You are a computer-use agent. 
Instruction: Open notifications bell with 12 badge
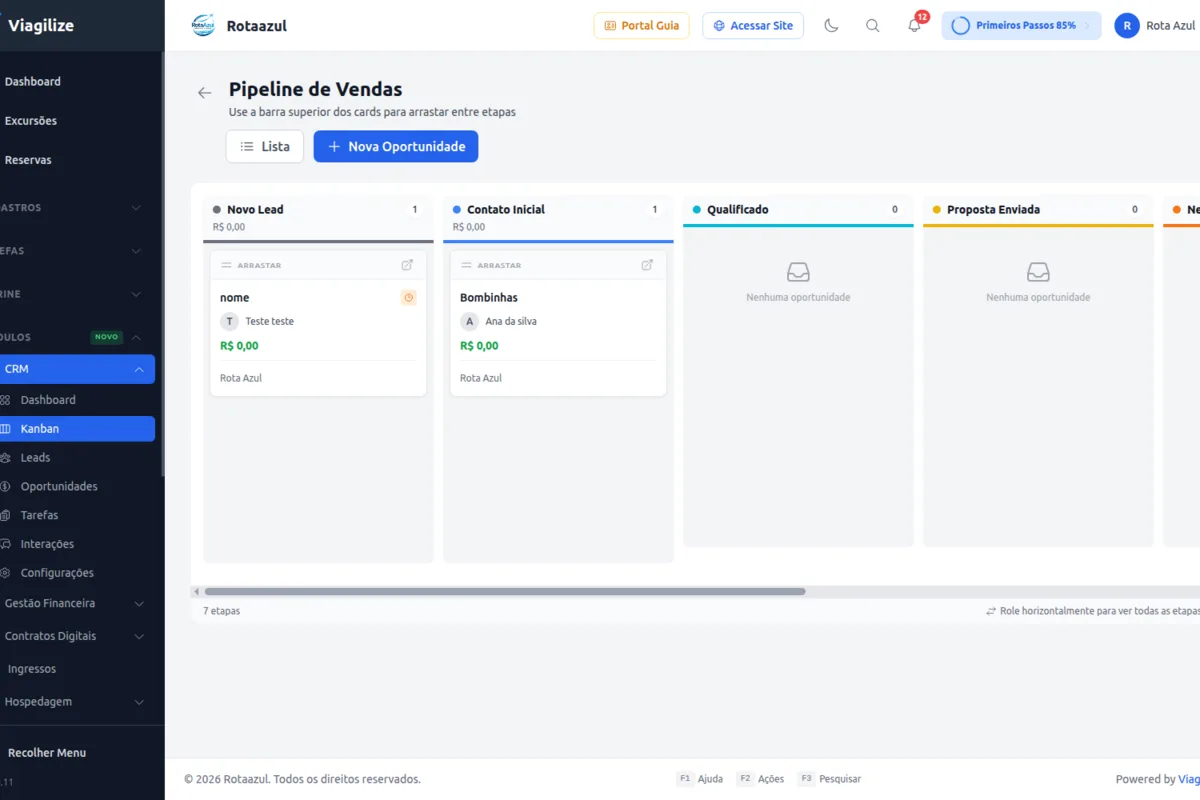915,25
